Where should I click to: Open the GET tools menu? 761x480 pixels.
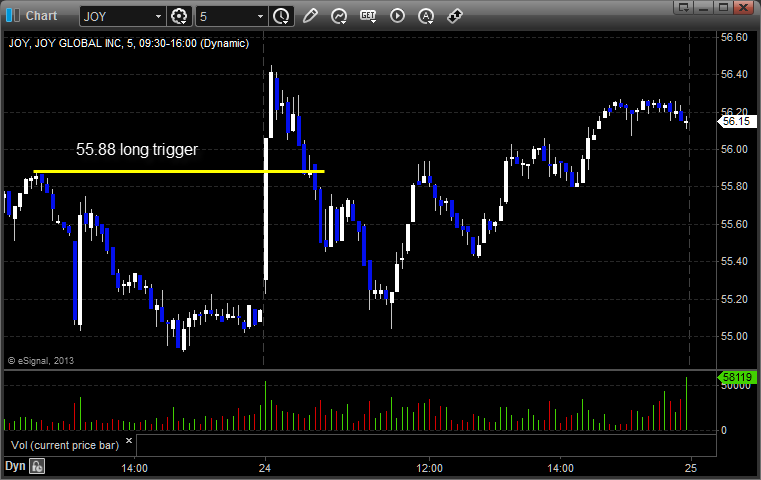pyautogui.click(x=368, y=16)
